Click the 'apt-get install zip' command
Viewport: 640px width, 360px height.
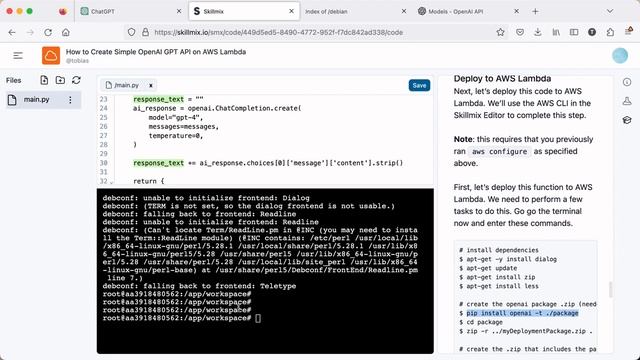point(501,277)
